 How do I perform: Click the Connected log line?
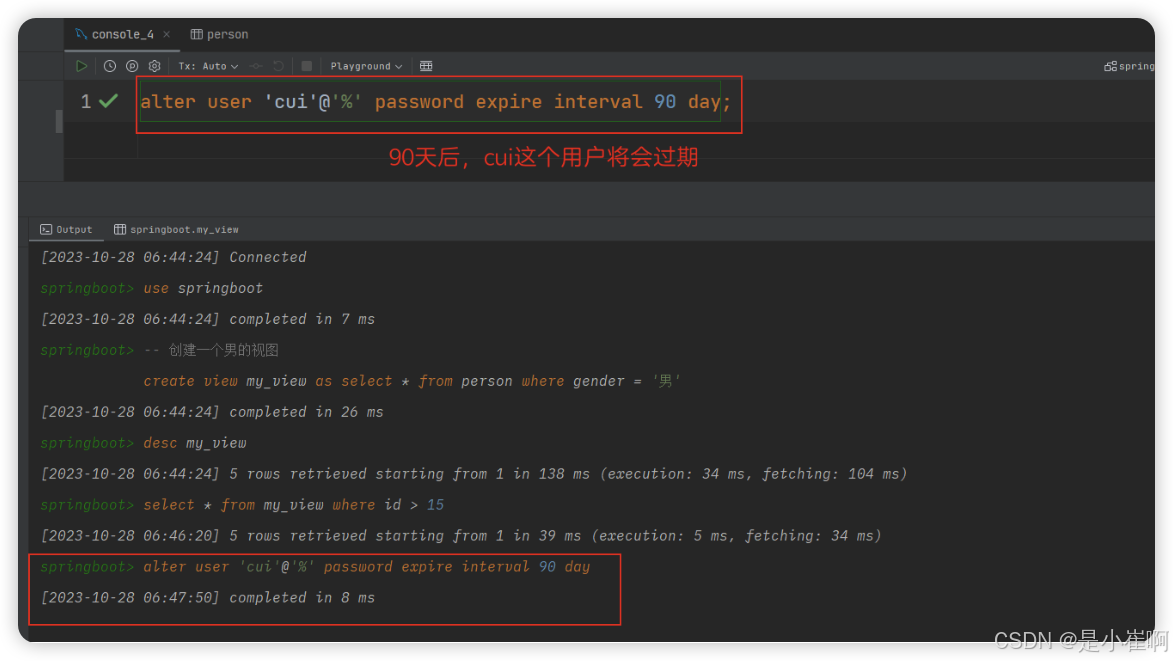tap(174, 257)
